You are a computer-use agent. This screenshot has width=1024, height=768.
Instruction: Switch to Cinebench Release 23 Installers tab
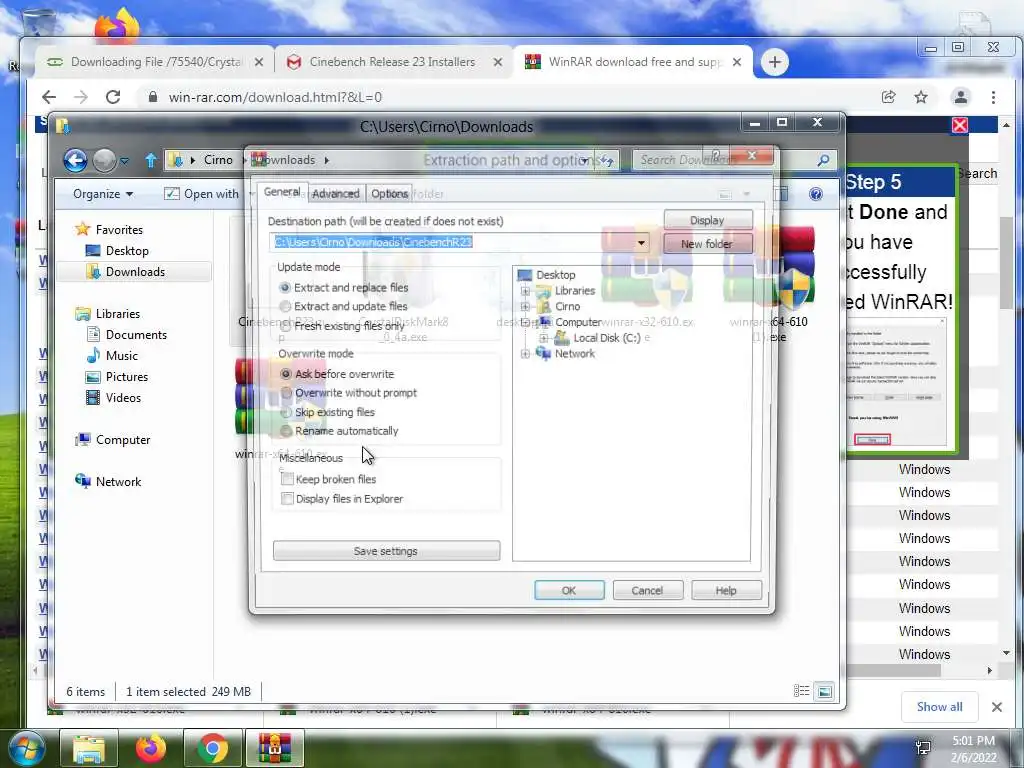394,62
